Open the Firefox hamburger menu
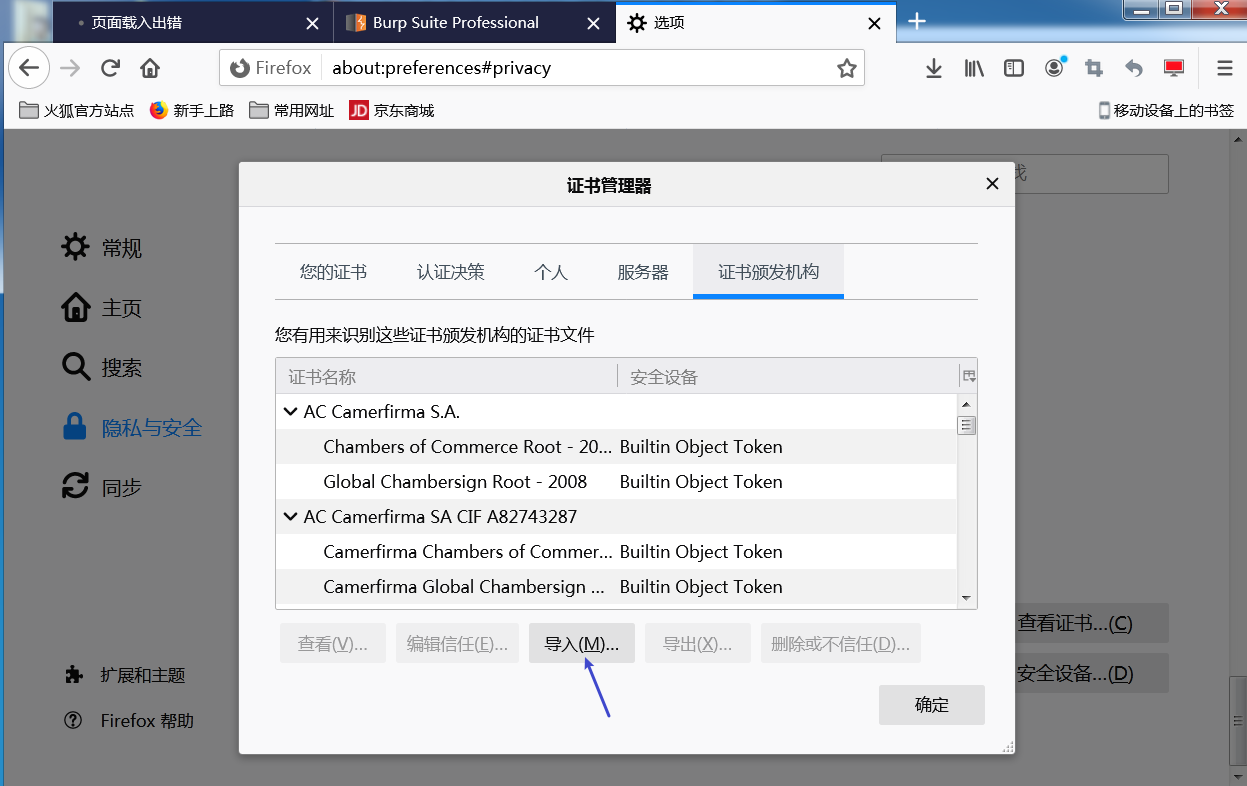Screen dimensions: 1247x786 (1224, 68)
